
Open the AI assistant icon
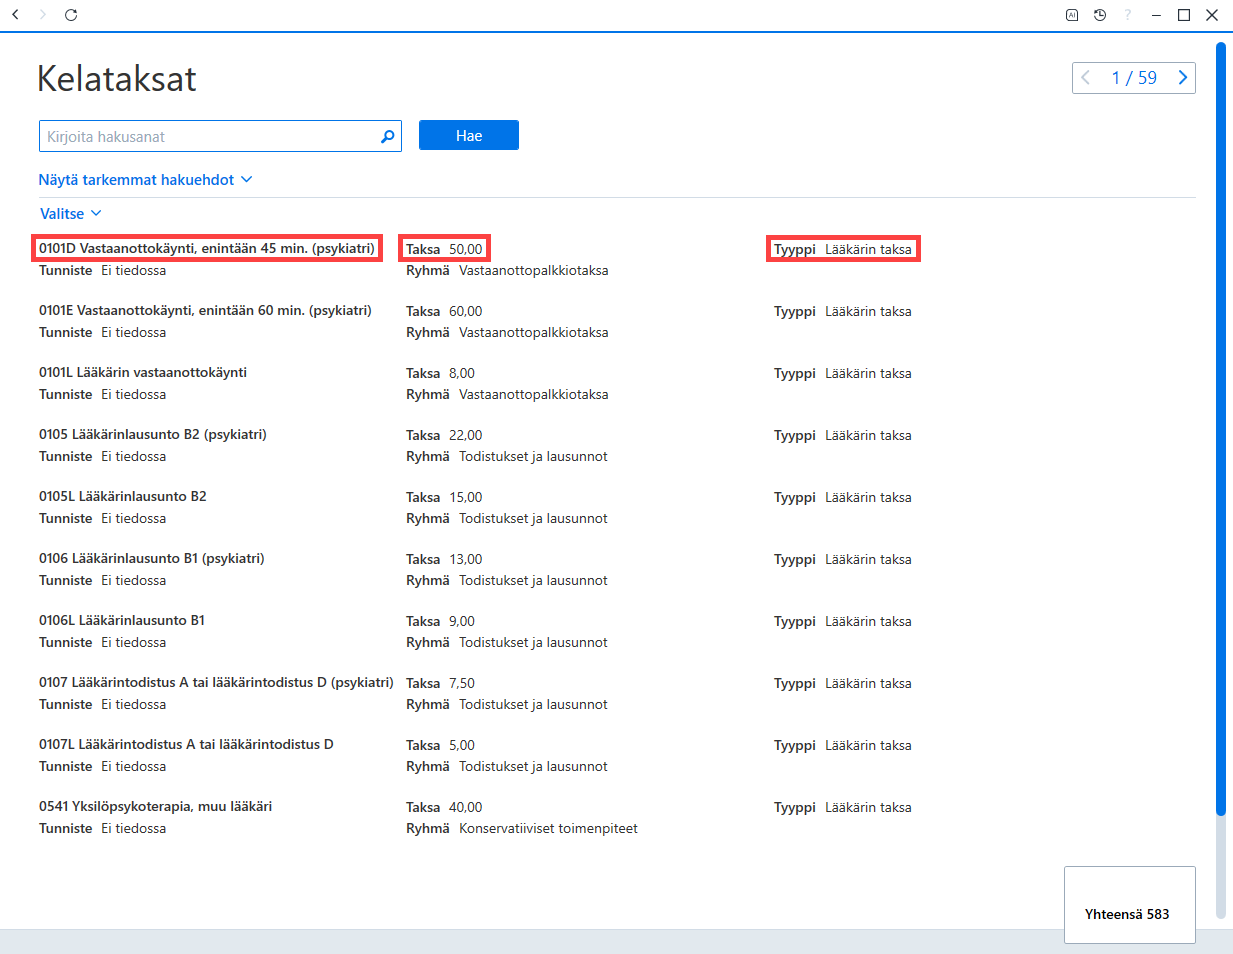pyautogui.click(x=1072, y=15)
